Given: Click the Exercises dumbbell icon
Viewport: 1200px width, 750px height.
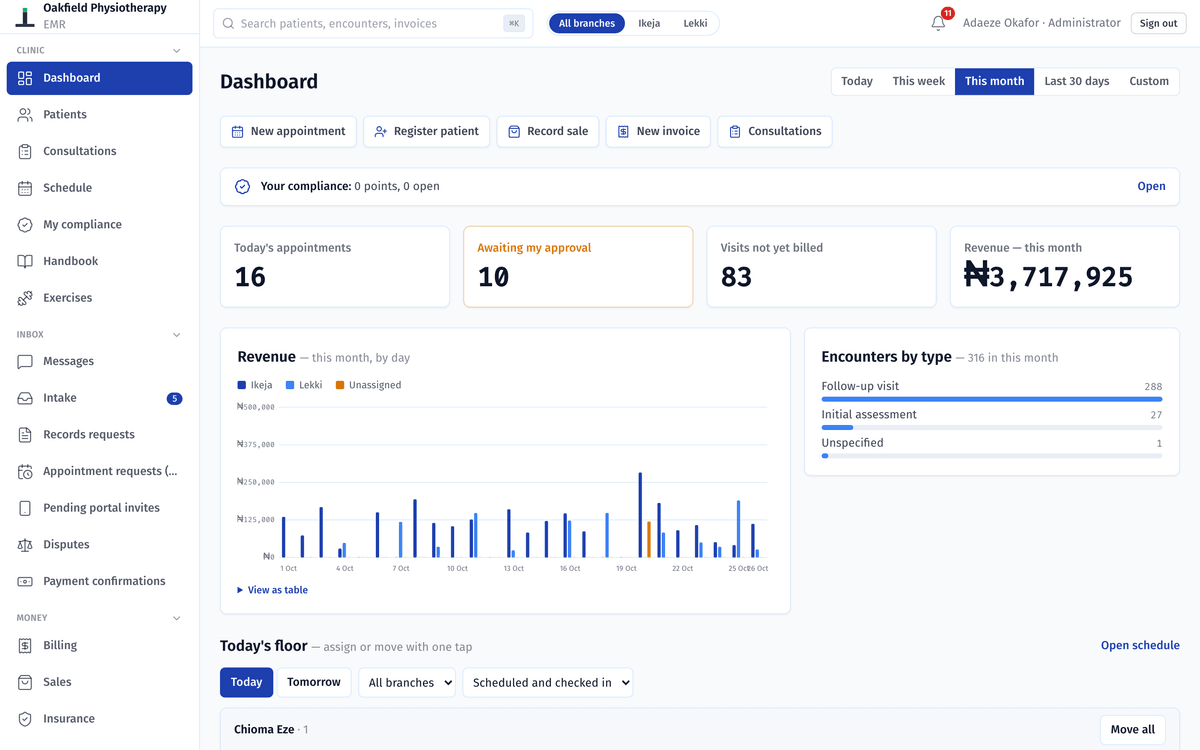Looking at the screenshot, I should click(x=25, y=298).
